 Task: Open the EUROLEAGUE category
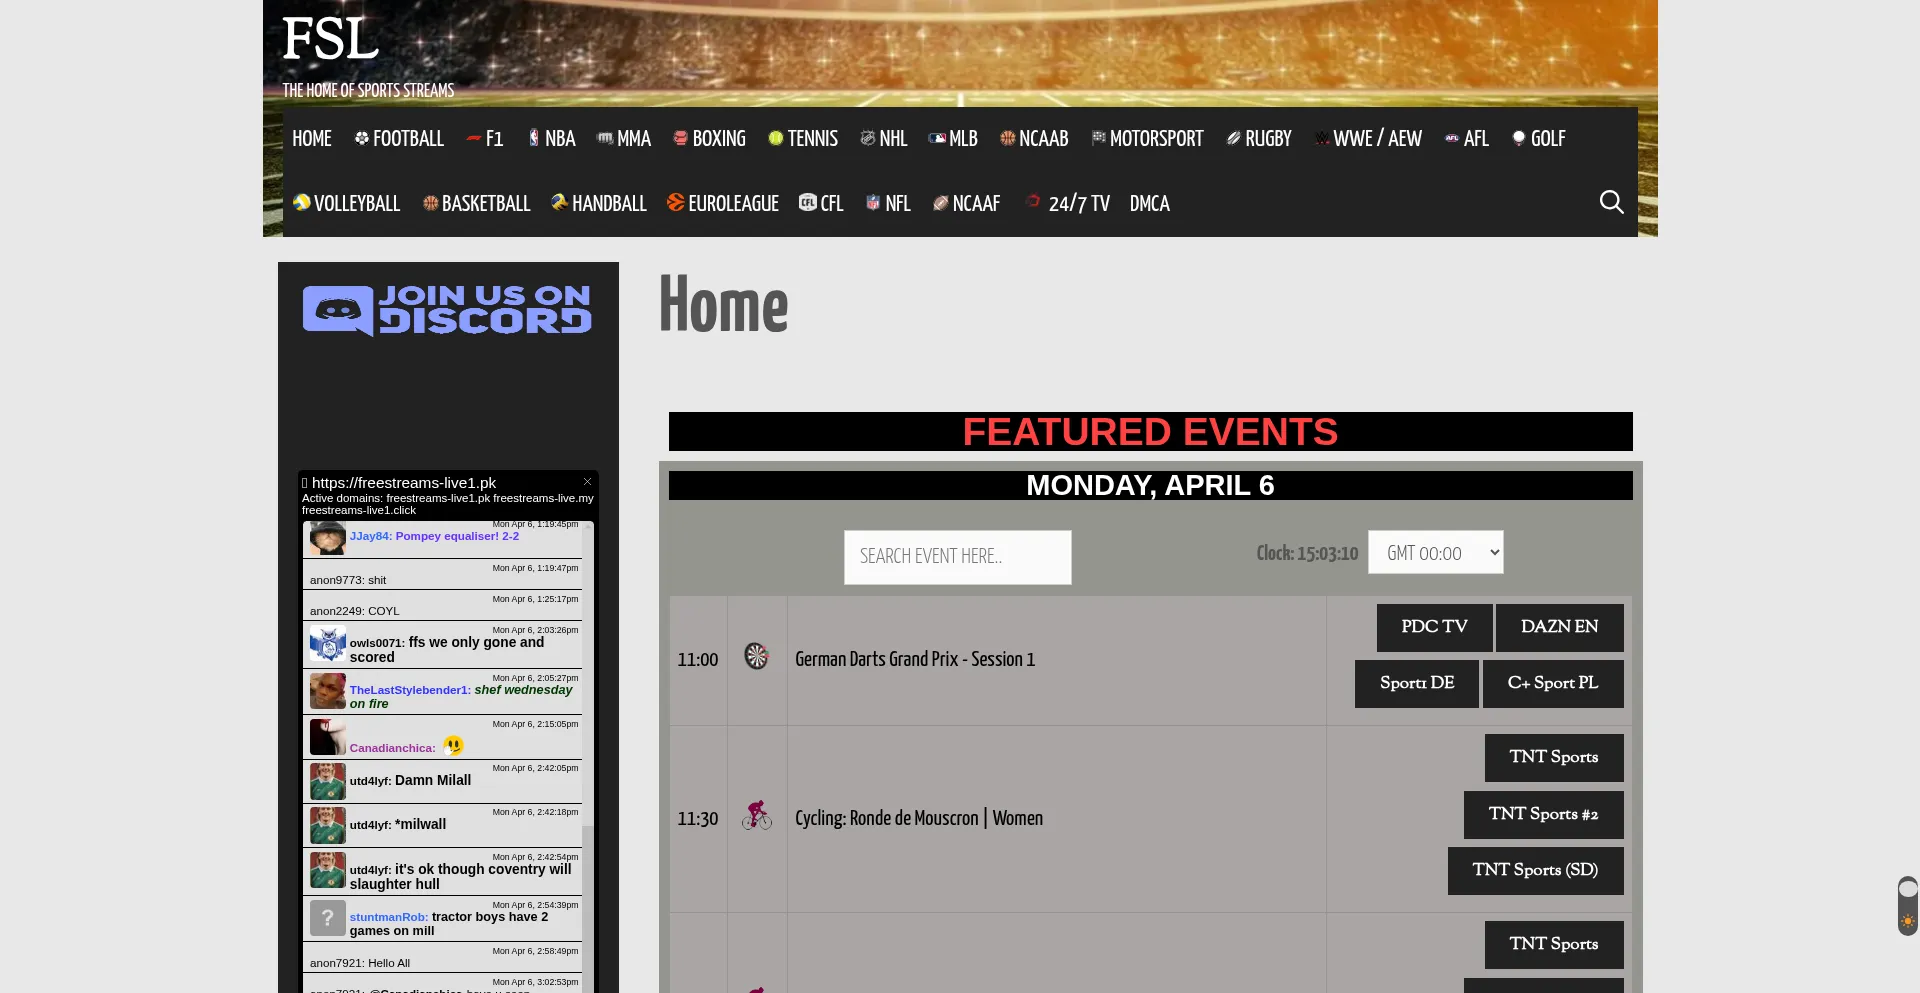click(x=723, y=204)
